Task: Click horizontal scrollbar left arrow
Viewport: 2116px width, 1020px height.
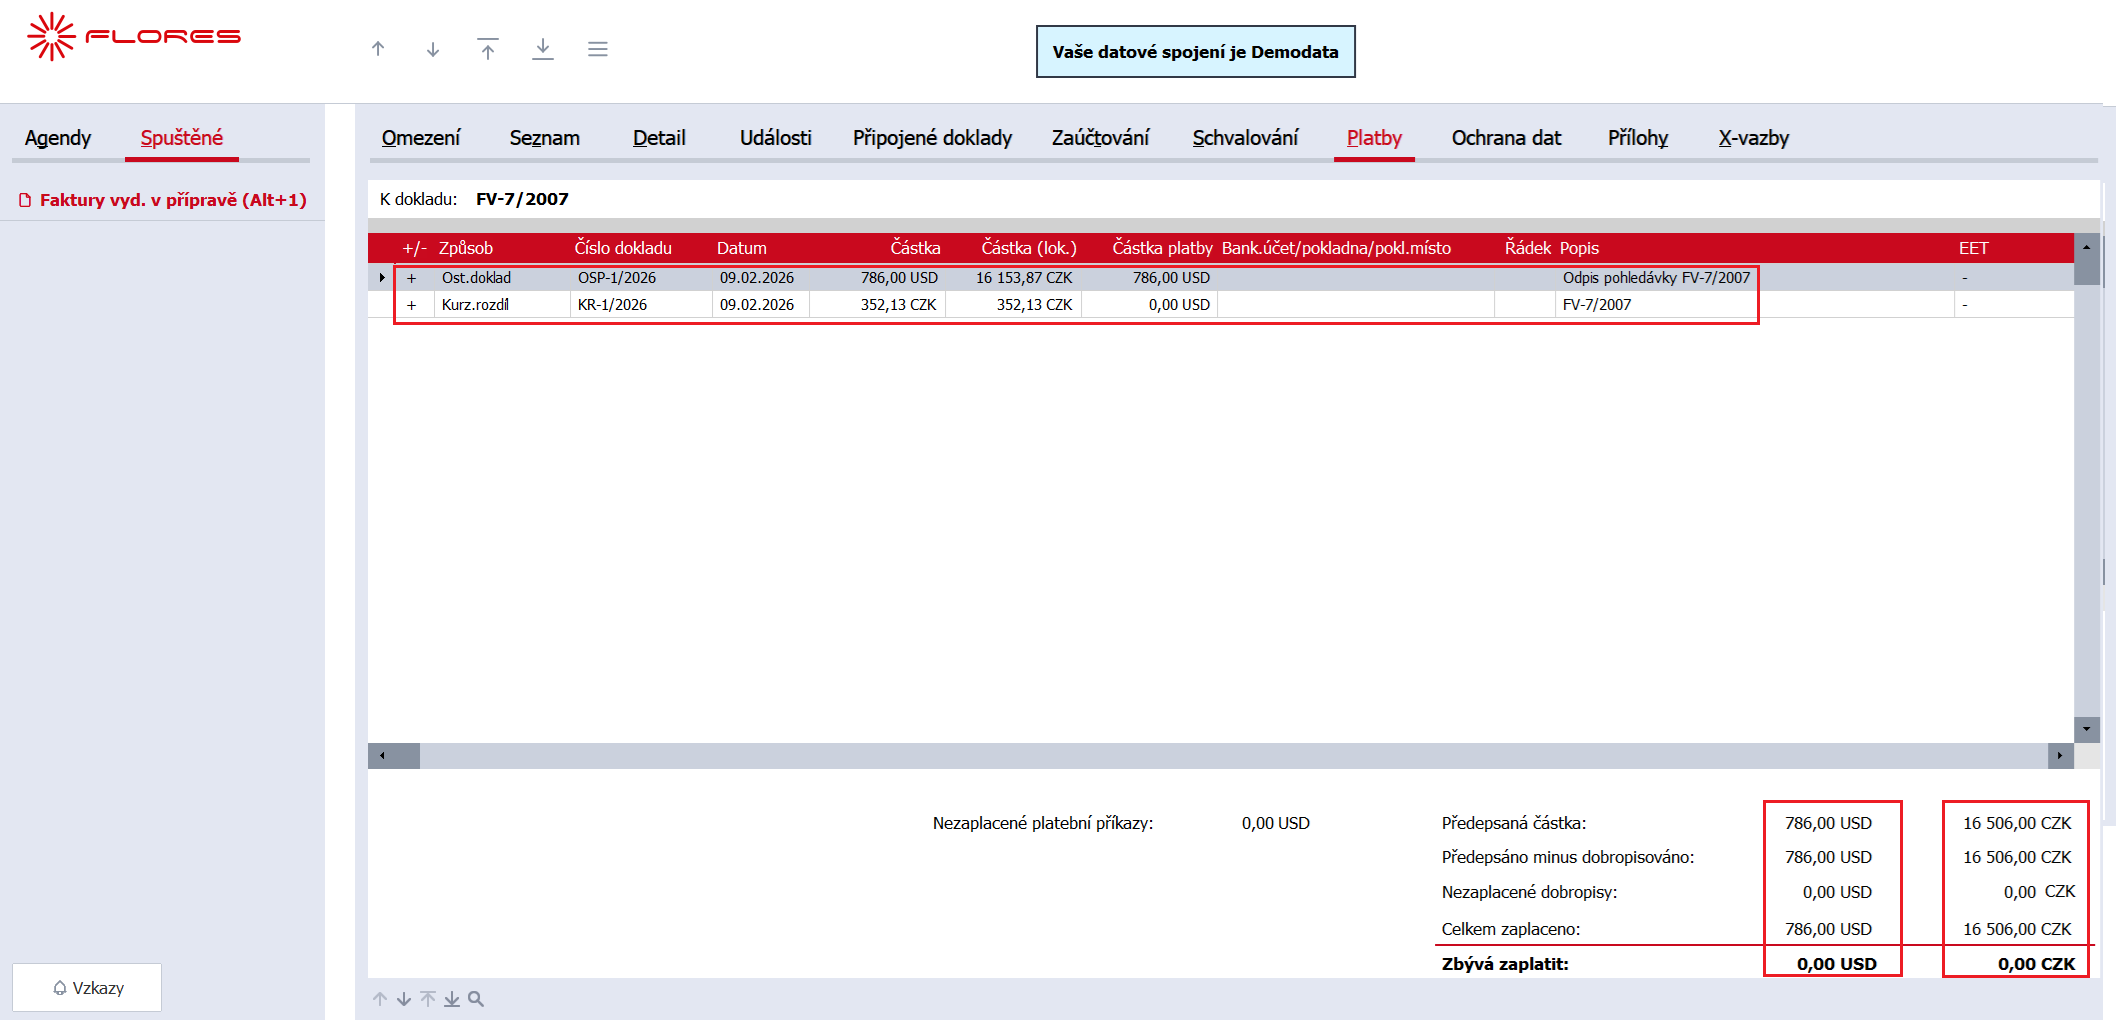Action: pyautogui.click(x=382, y=756)
